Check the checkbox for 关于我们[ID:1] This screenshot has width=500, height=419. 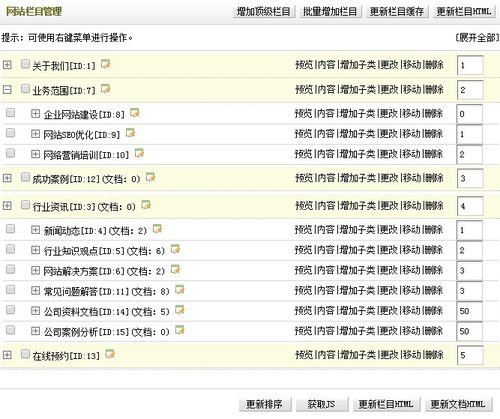(25, 64)
